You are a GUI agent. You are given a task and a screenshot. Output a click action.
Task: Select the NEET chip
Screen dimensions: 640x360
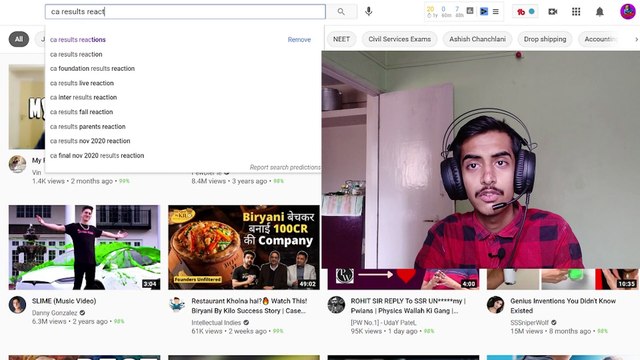[341, 39]
